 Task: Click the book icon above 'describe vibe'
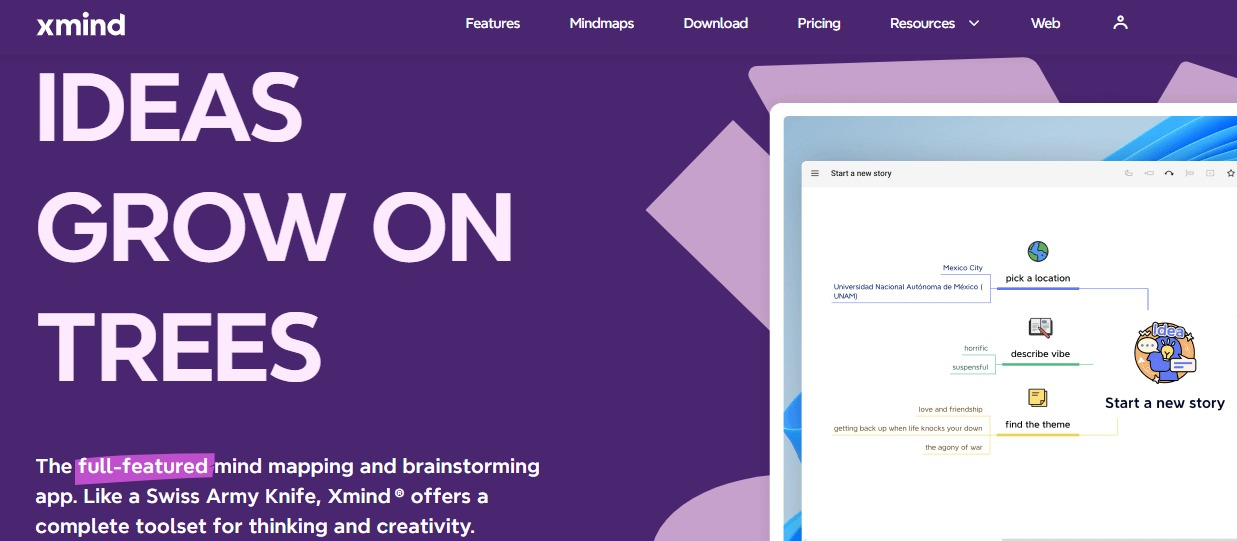[x=1040, y=327]
